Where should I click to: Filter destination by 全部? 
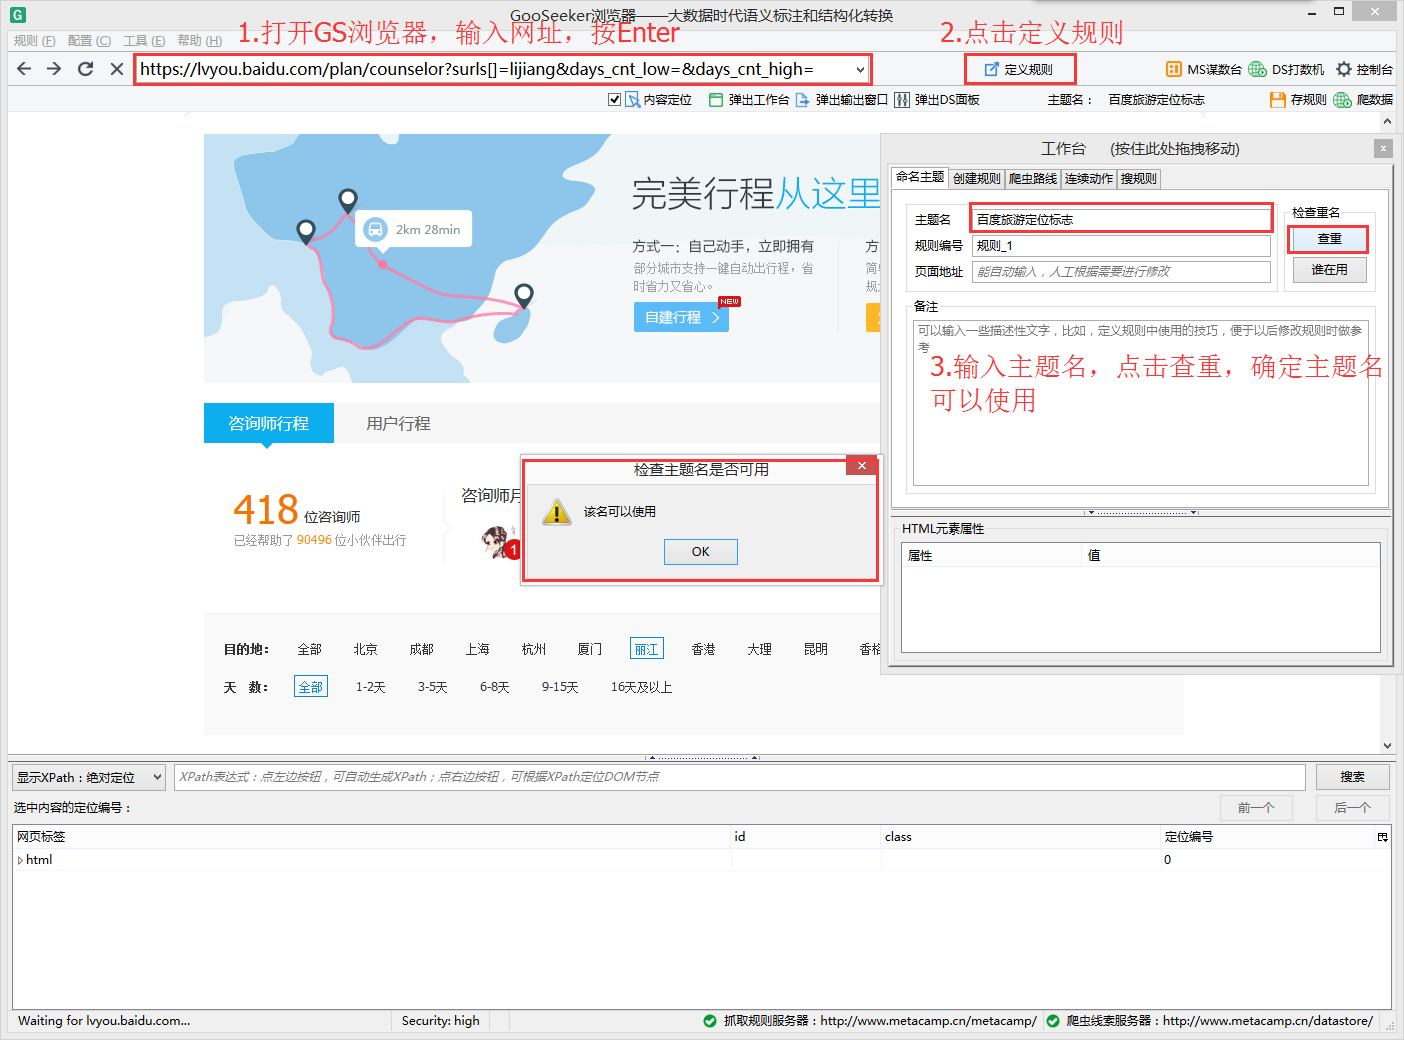tap(309, 649)
